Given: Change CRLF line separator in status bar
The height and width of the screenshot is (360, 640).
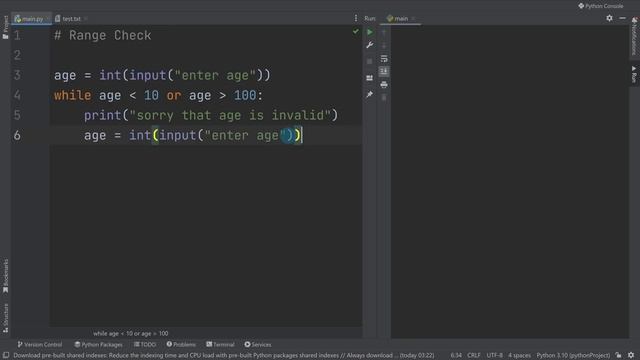Looking at the screenshot, I should (x=473, y=356).
